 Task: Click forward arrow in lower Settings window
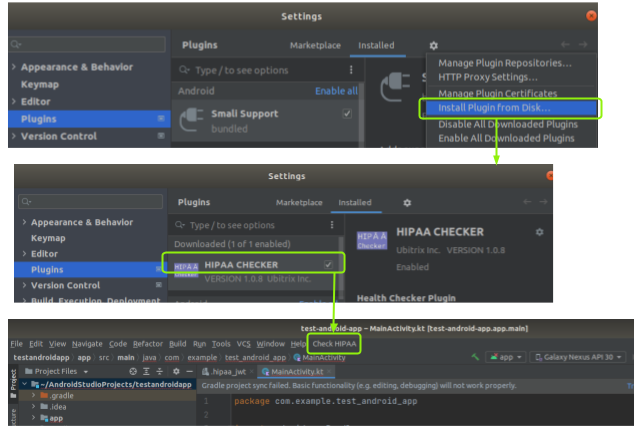click(x=543, y=202)
